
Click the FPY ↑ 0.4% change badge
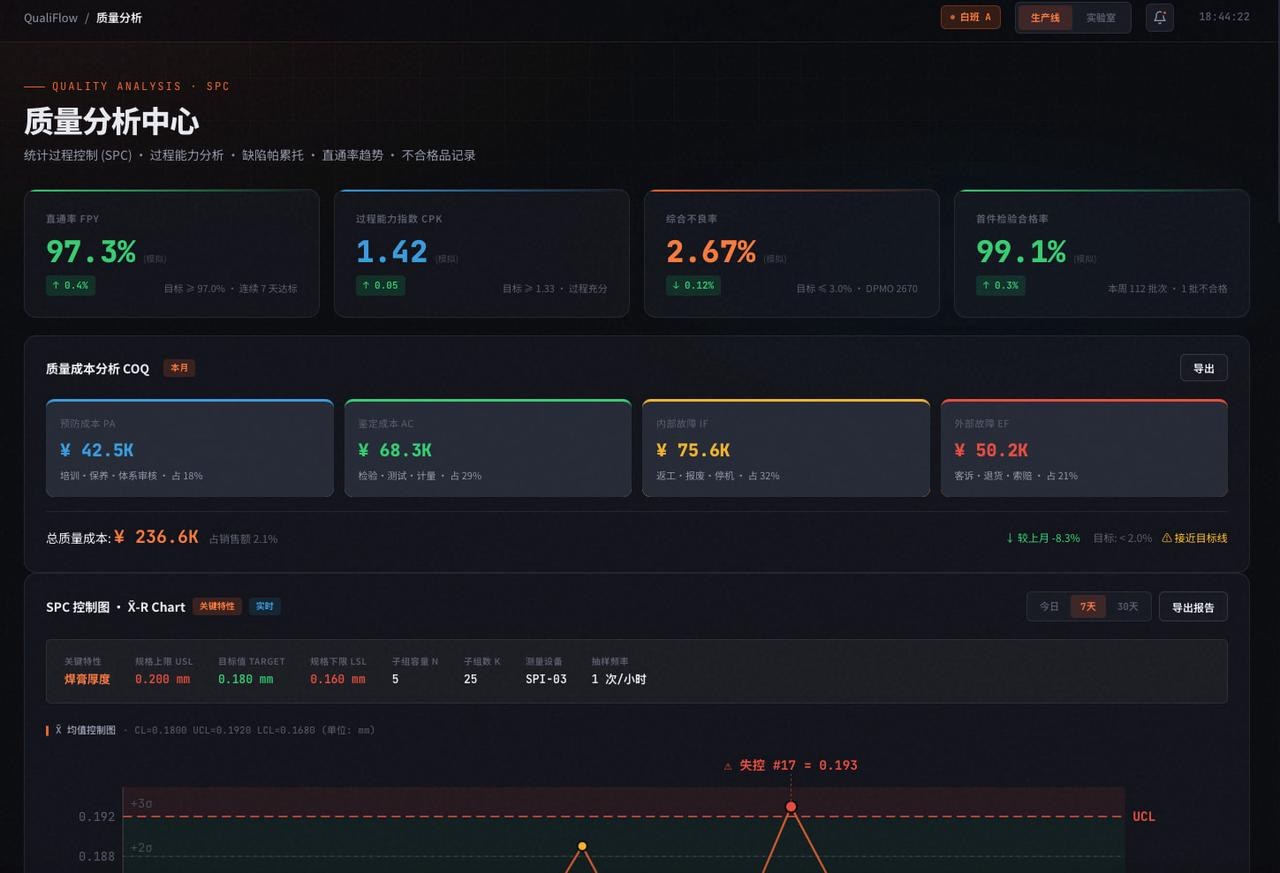click(x=70, y=285)
